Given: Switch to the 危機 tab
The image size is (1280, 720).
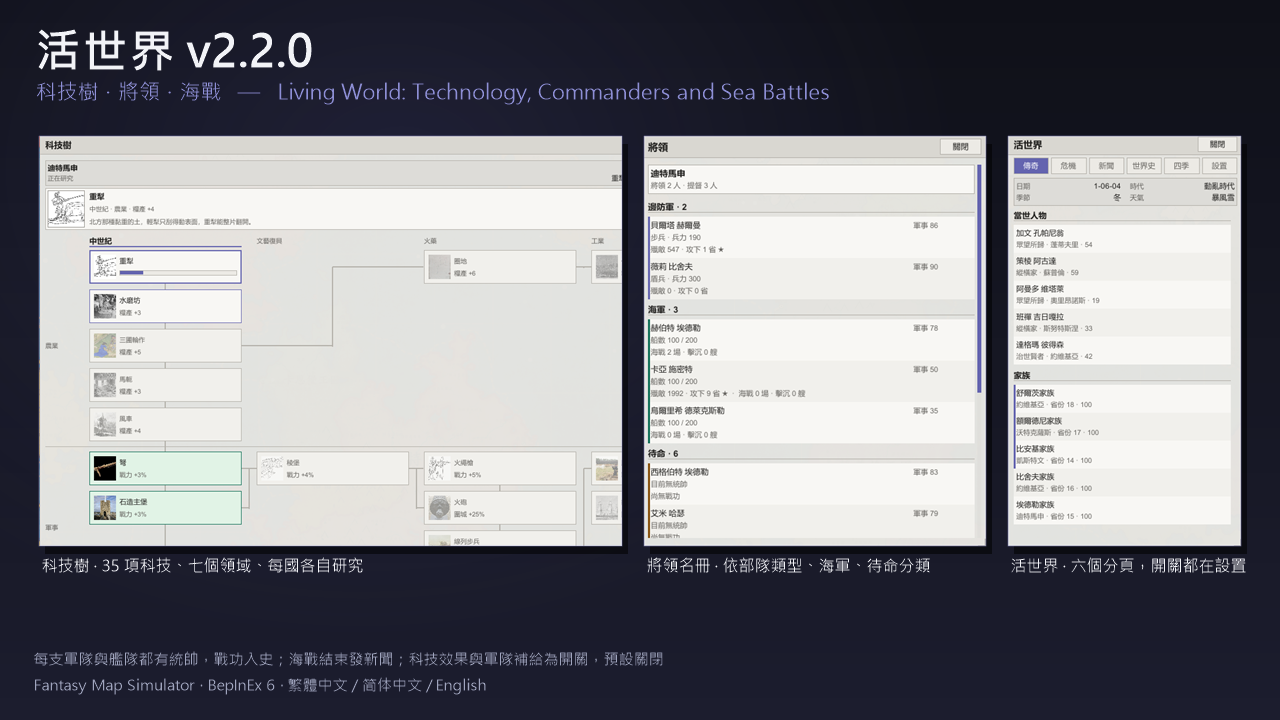Looking at the screenshot, I should (1068, 166).
